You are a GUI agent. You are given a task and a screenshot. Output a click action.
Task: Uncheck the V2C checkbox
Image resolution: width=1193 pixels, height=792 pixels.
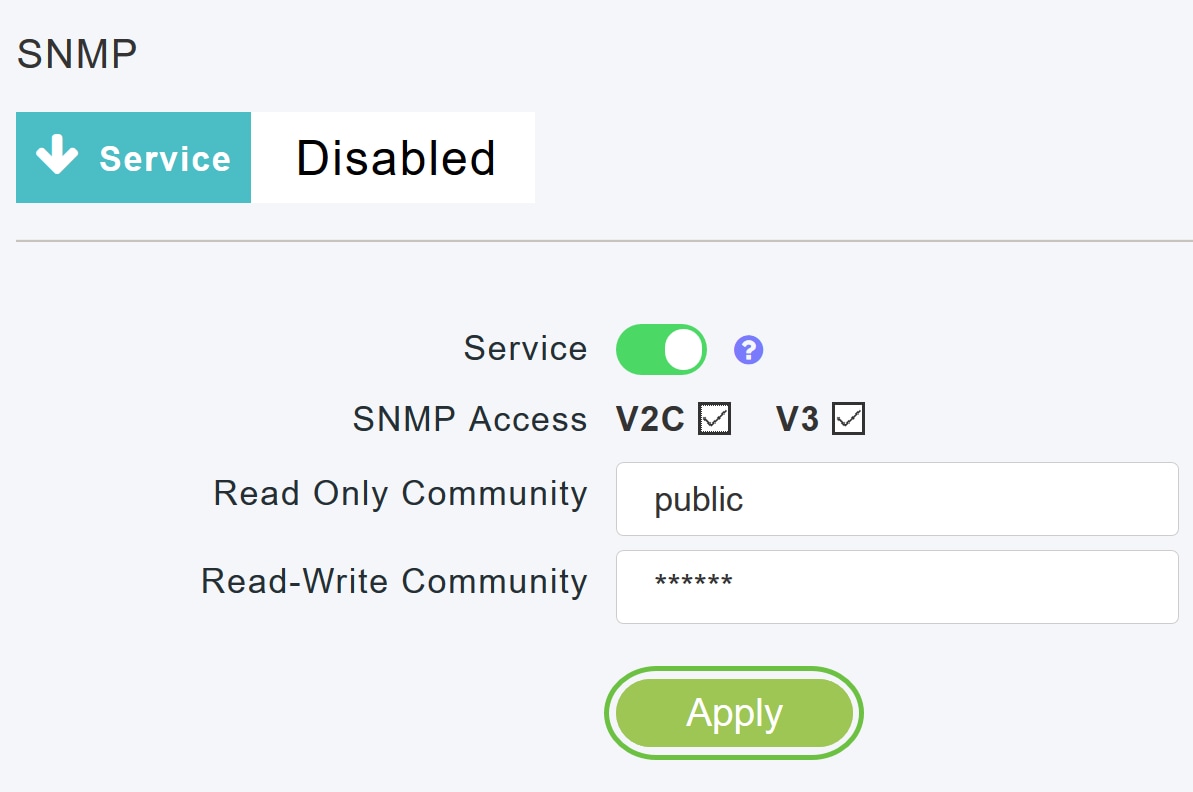click(x=715, y=420)
